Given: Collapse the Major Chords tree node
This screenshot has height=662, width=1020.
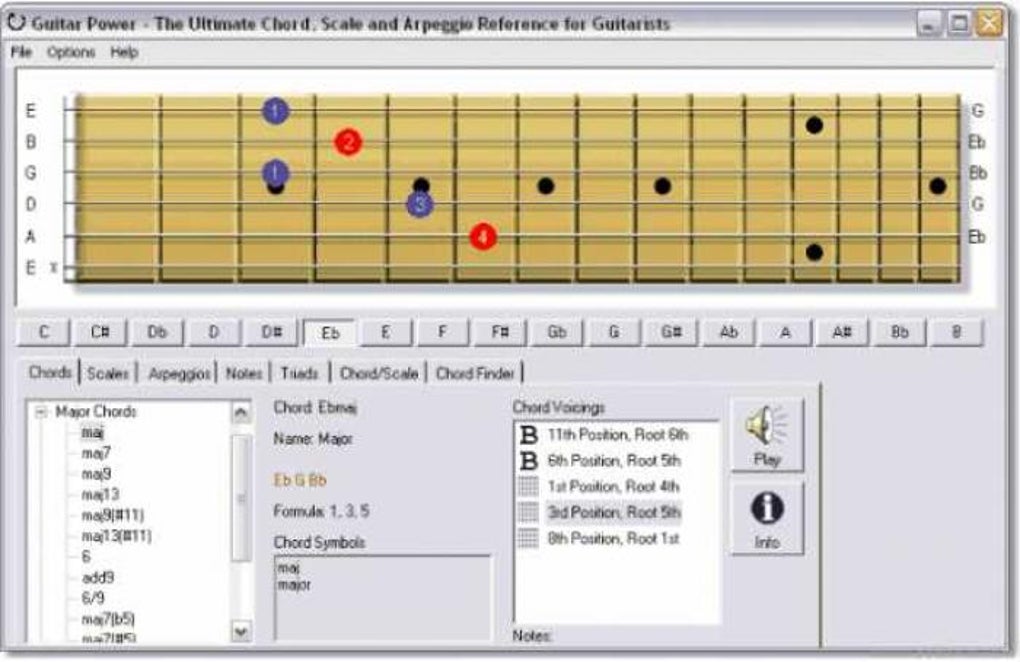Looking at the screenshot, I should 41,412.
